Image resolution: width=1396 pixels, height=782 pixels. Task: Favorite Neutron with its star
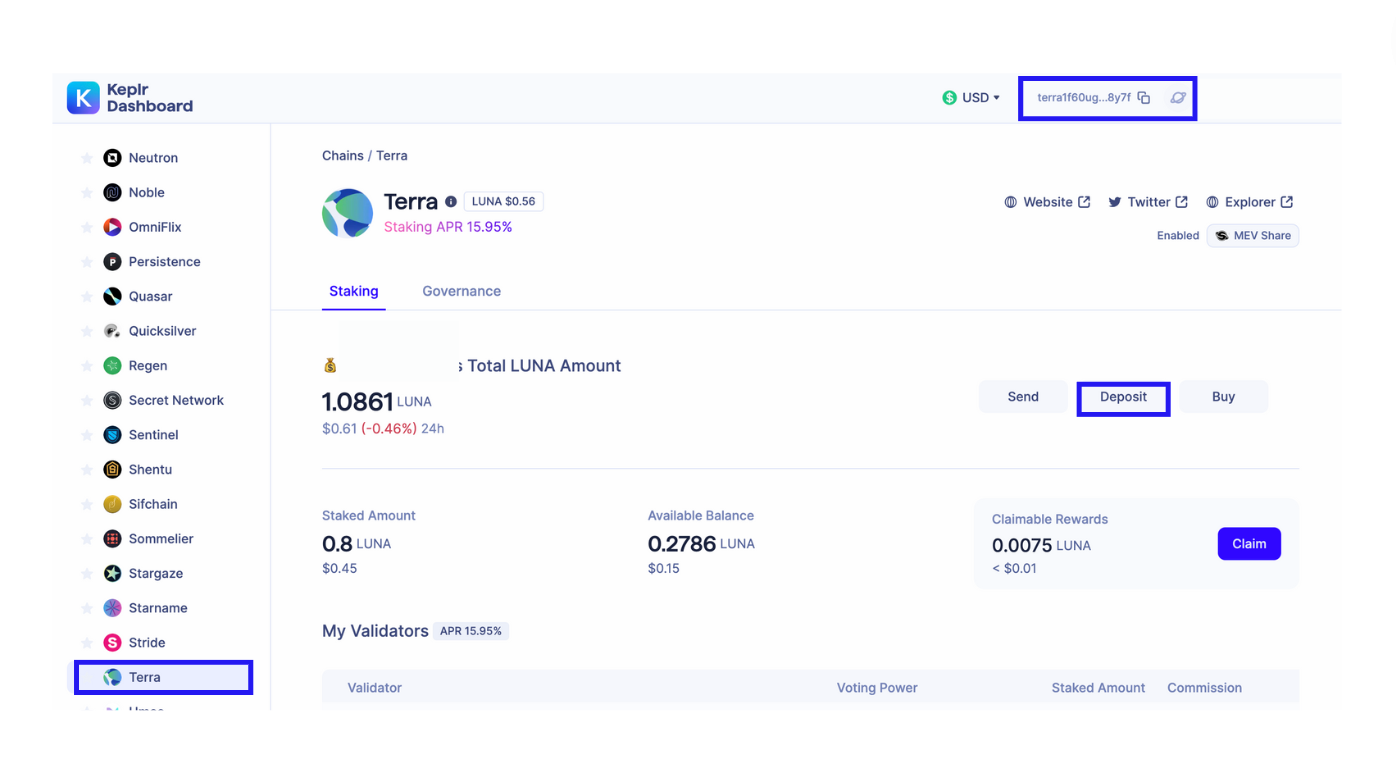coord(87,158)
